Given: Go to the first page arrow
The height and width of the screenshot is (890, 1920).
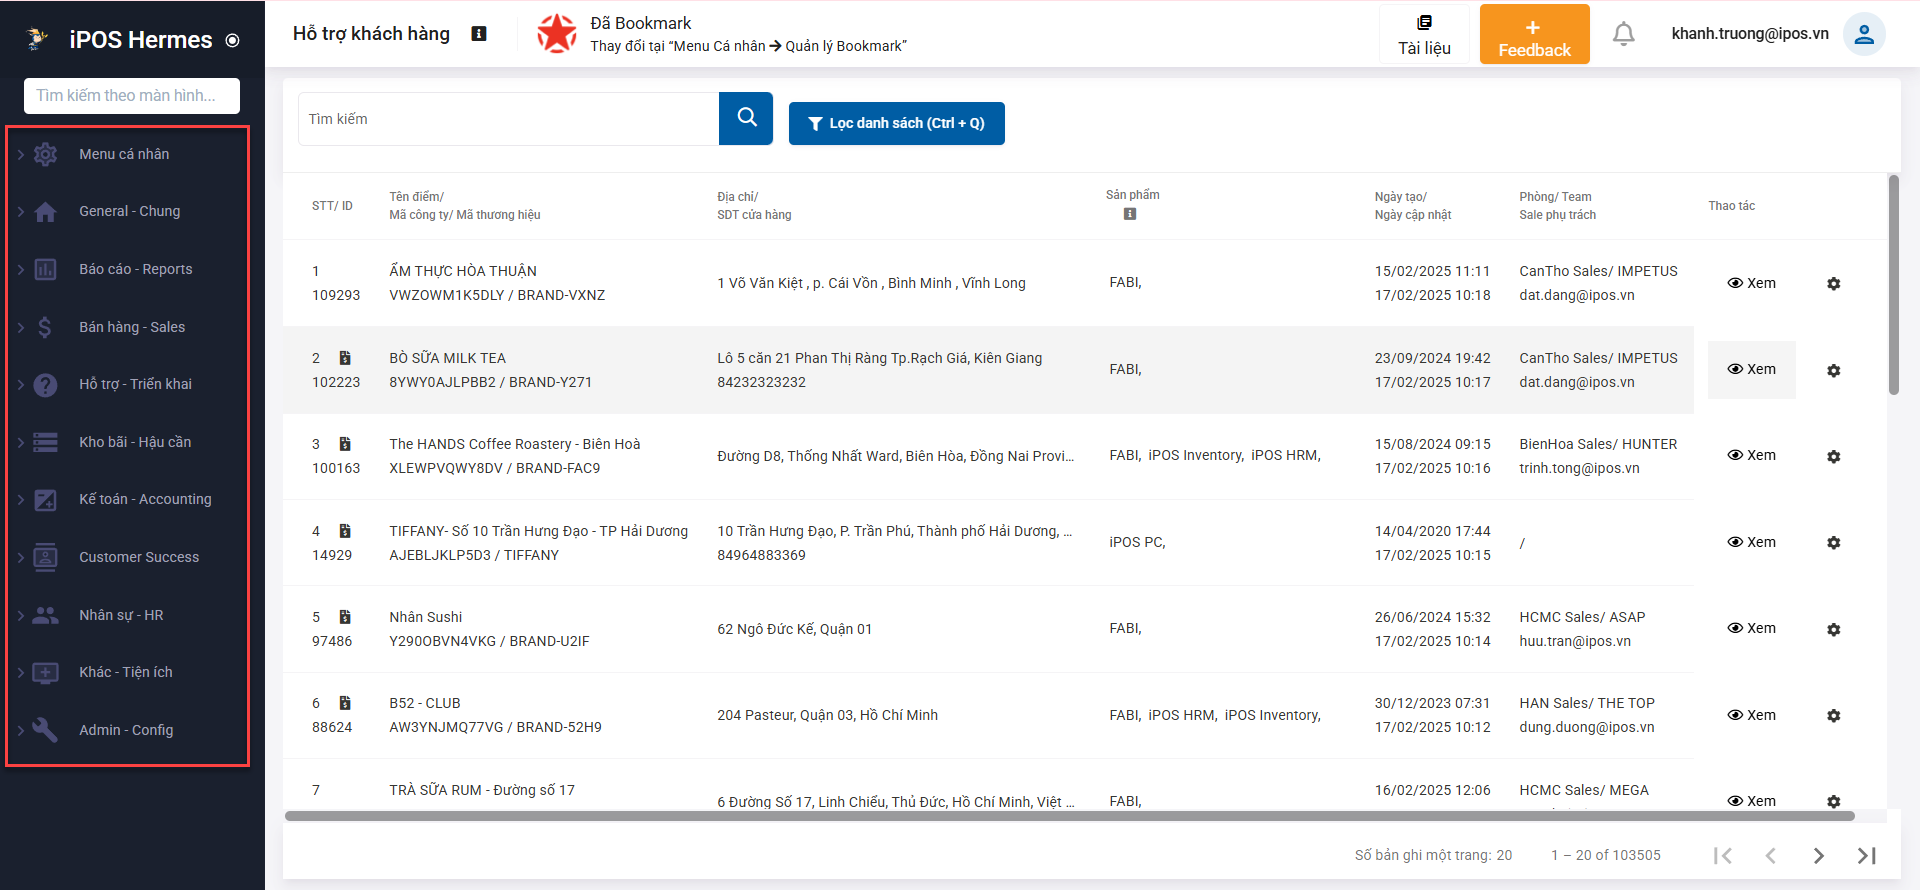Looking at the screenshot, I should coord(1723,856).
